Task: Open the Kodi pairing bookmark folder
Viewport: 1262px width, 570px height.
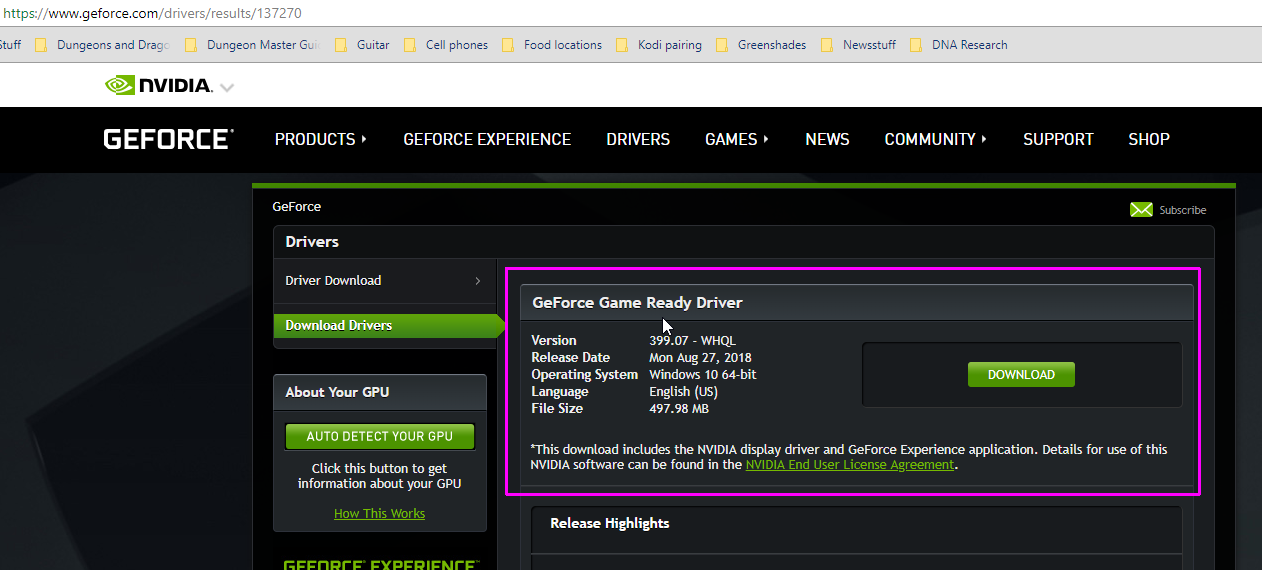Action: coord(659,45)
